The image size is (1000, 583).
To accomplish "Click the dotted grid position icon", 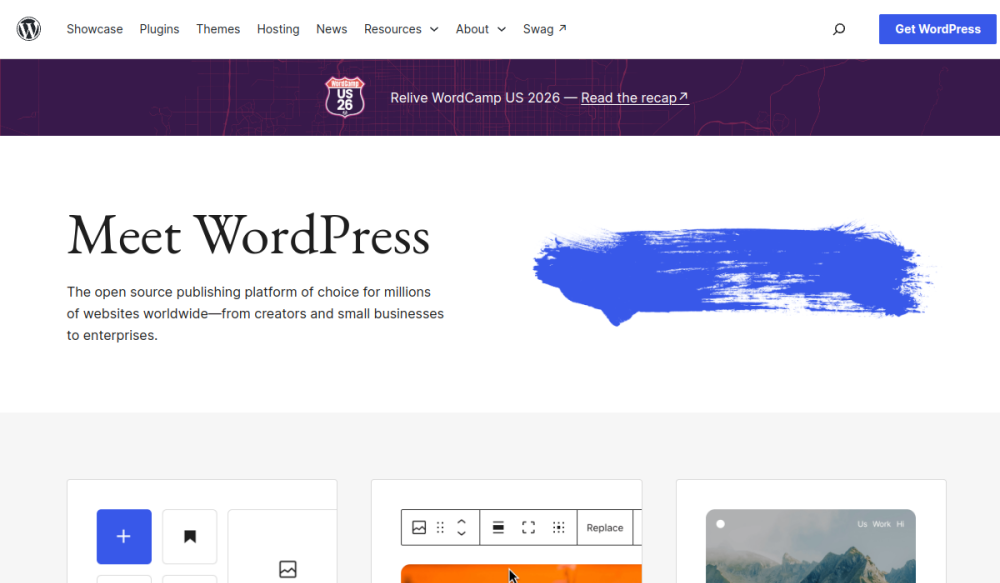I will (x=559, y=528).
